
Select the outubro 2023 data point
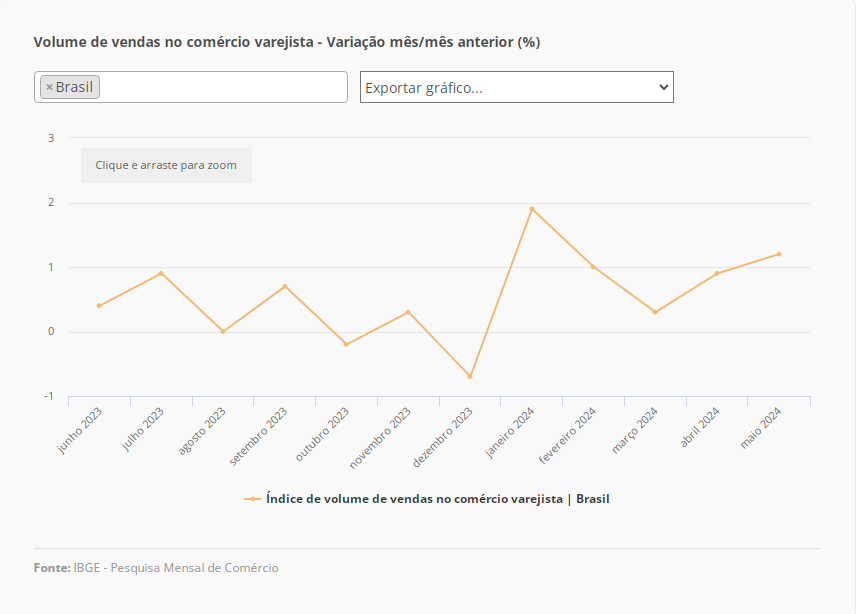346,344
